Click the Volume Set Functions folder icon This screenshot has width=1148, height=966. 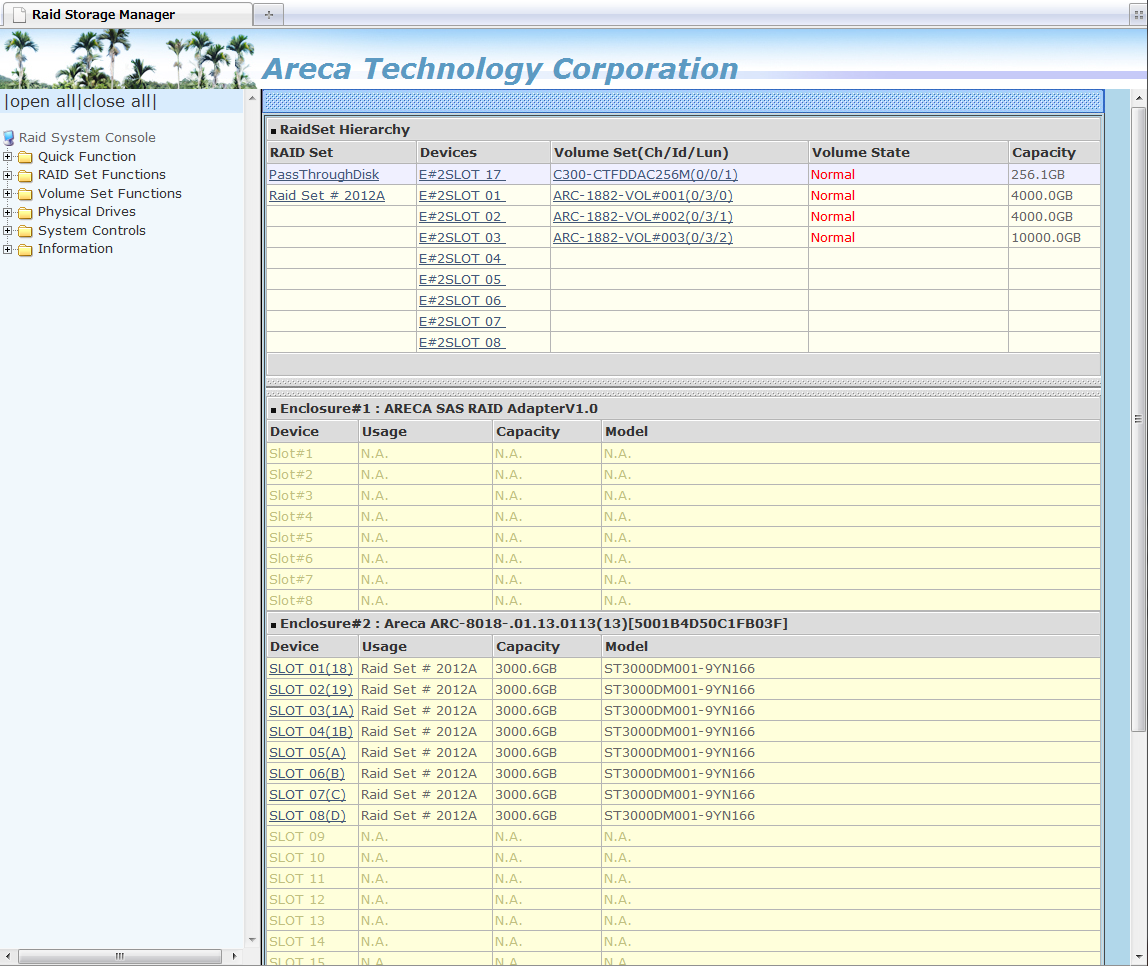point(25,194)
